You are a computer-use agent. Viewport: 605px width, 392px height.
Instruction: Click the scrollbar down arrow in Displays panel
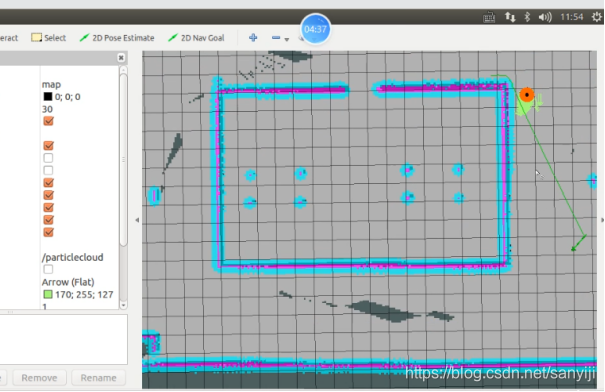[x=123, y=305]
